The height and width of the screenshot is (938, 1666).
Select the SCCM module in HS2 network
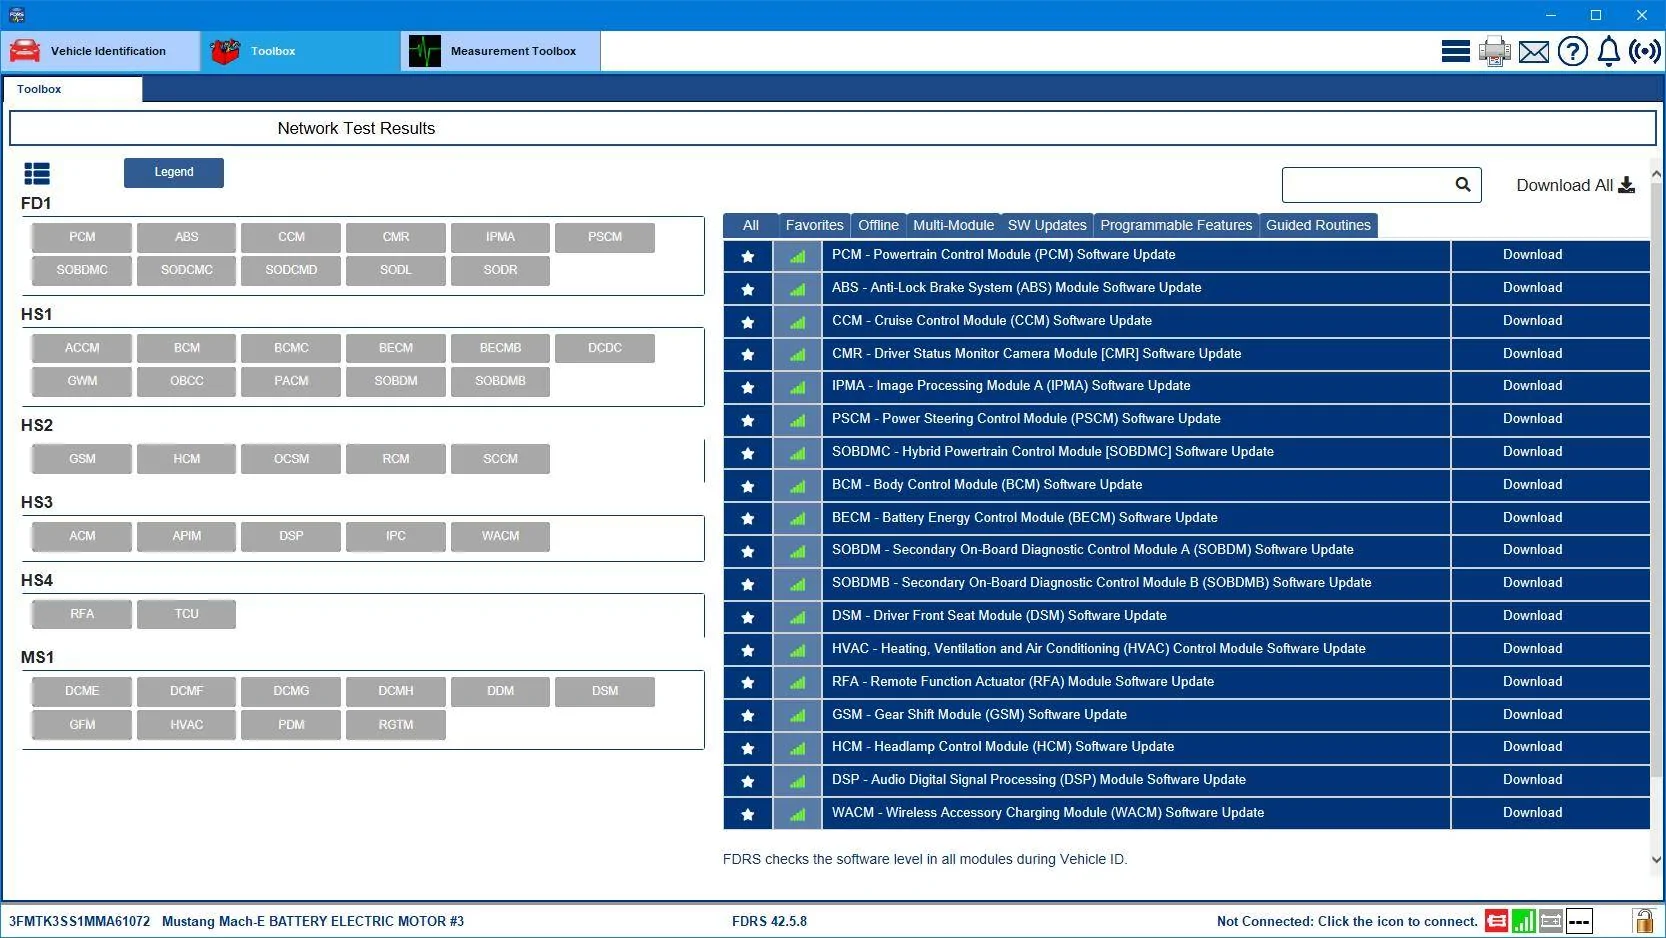[500, 460]
